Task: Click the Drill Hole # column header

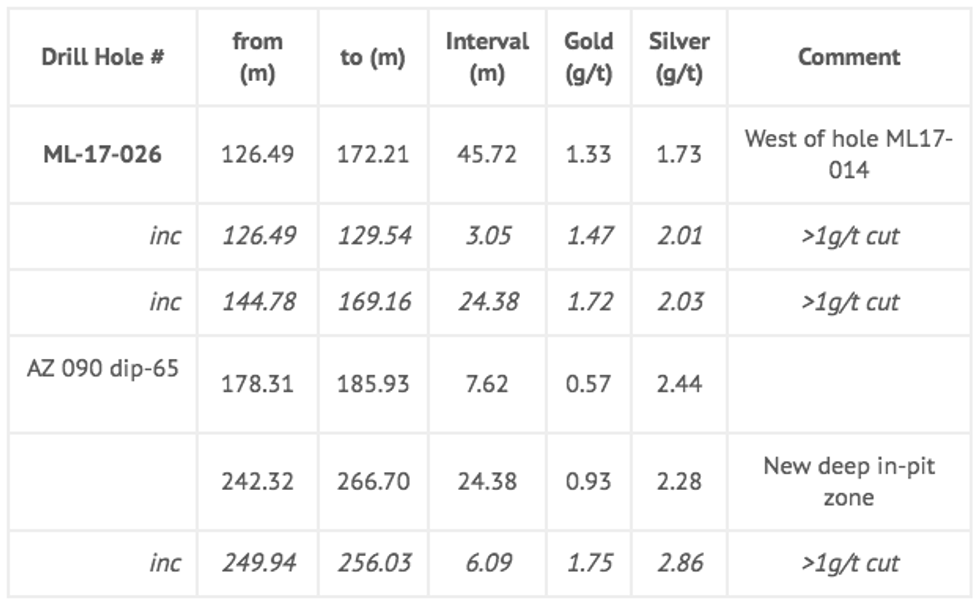Action: [x=103, y=57]
